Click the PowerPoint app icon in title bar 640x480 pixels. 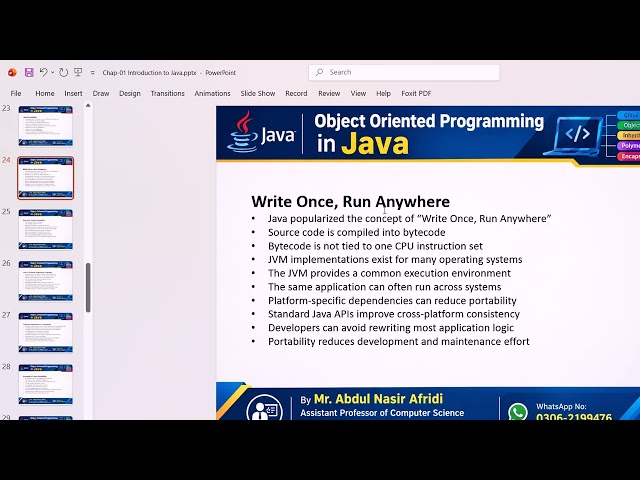(x=12, y=73)
